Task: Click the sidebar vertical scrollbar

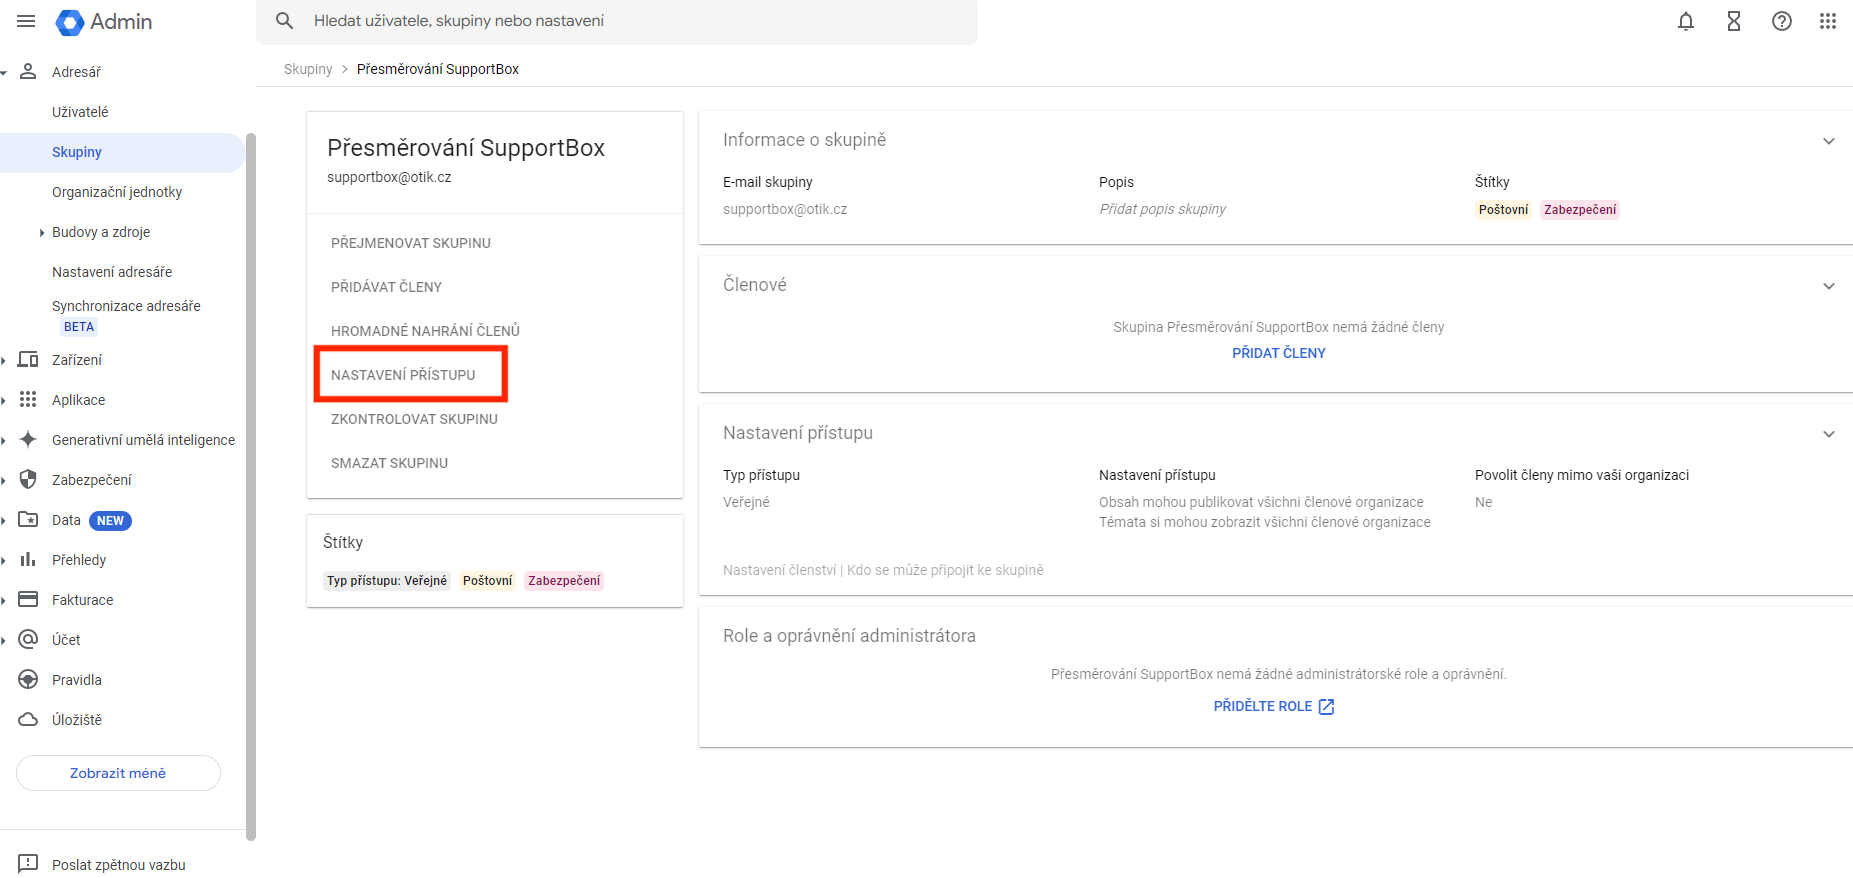Action: pyautogui.click(x=251, y=487)
